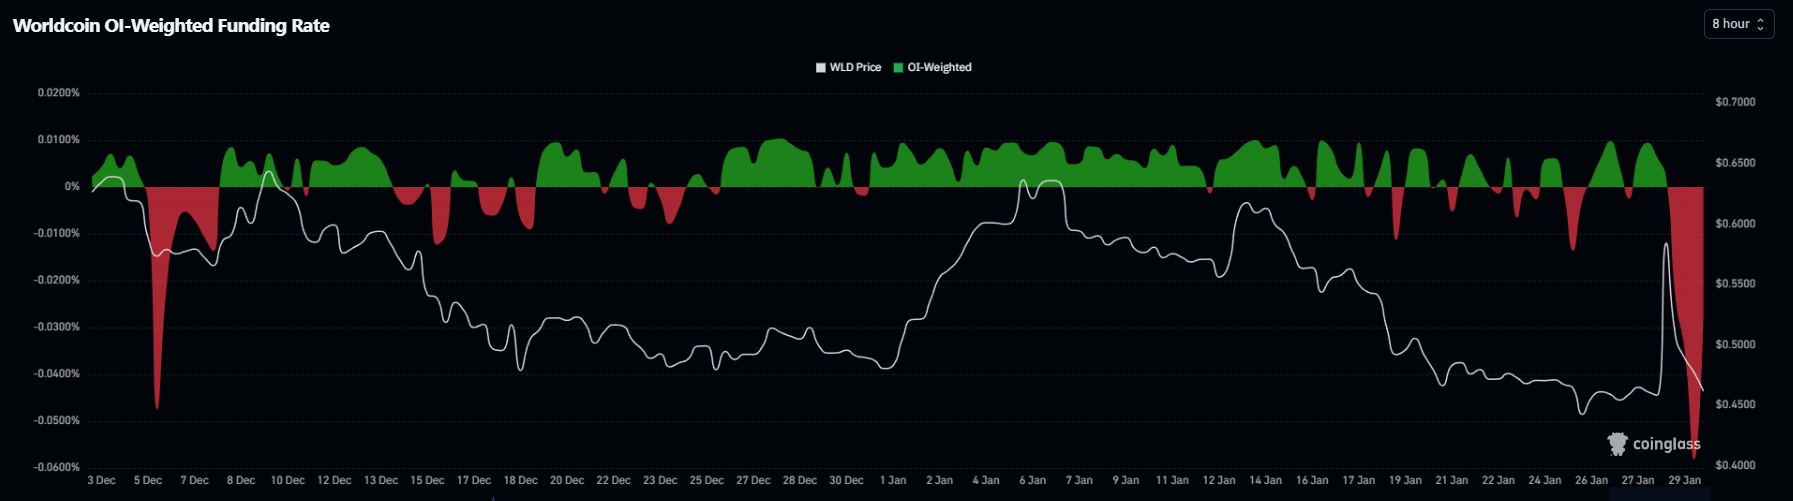Click the 12 Dec x-axis label
The image size is (1793, 501).
[x=334, y=481]
